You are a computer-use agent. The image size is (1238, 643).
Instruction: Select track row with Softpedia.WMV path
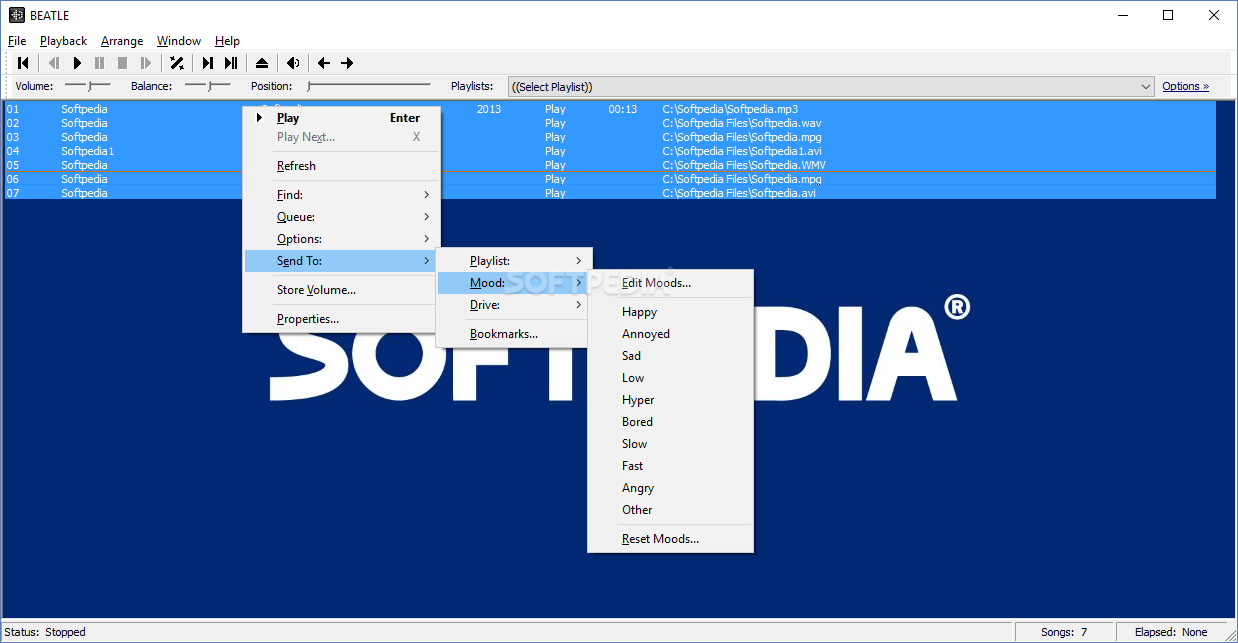click(610, 165)
